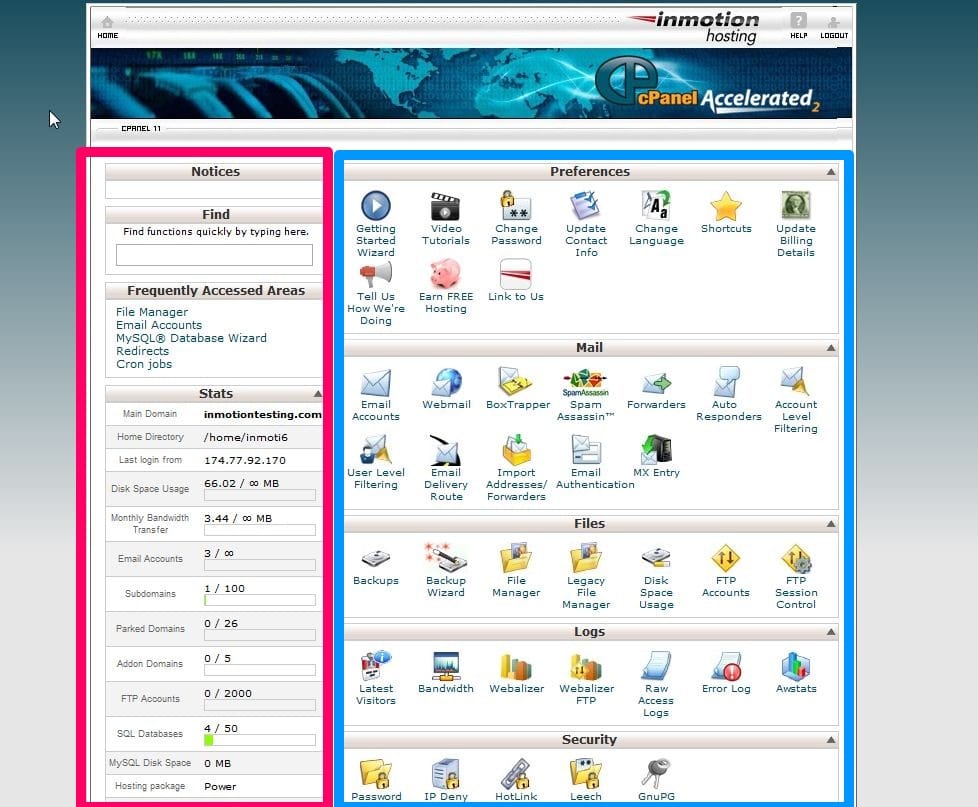Open the Earn FREE Hosting piggy bank

point(446,275)
